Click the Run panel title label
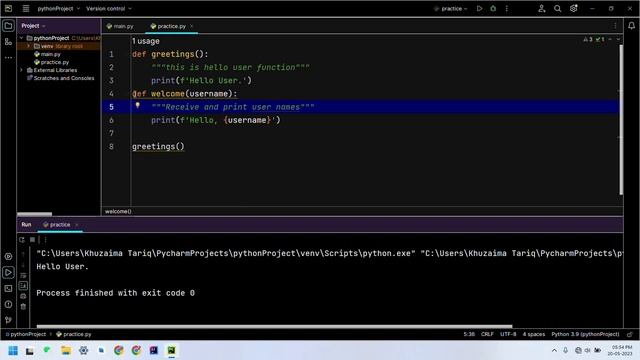Image resolution: width=640 pixels, height=360 pixels. (x=26, y=224)
